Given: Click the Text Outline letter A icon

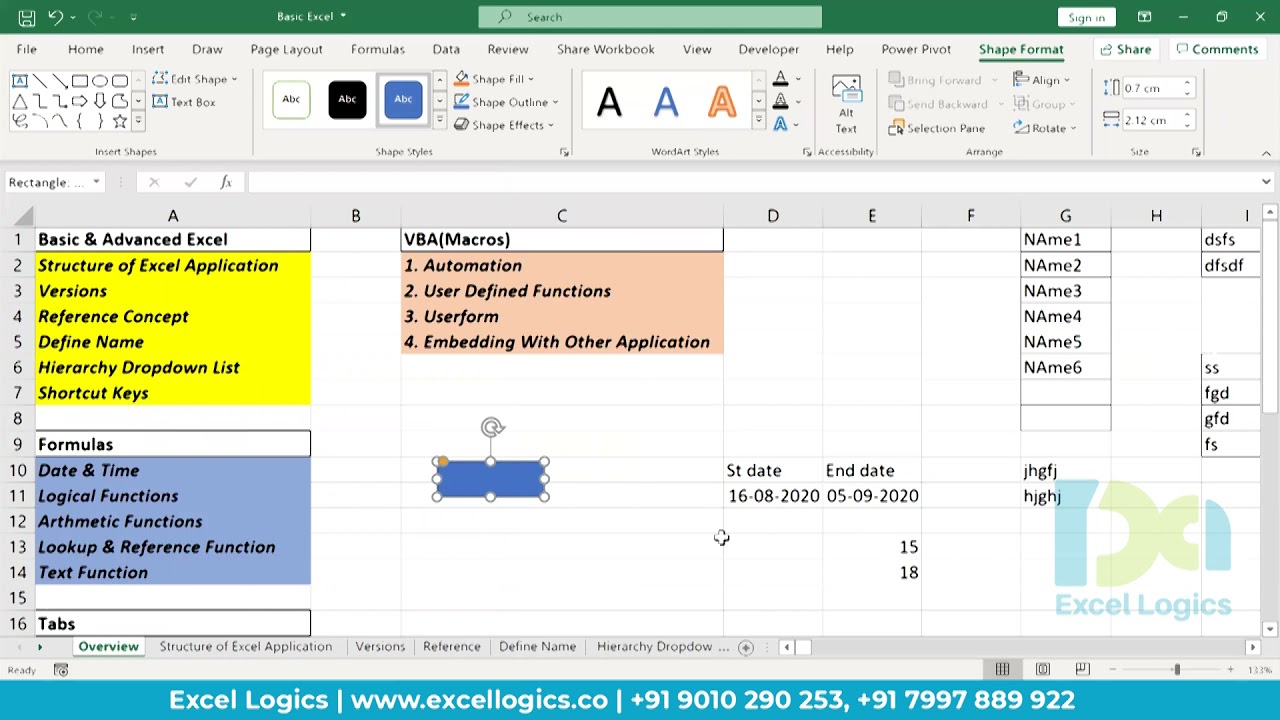Looking at the screenshot, I should 781,102.
